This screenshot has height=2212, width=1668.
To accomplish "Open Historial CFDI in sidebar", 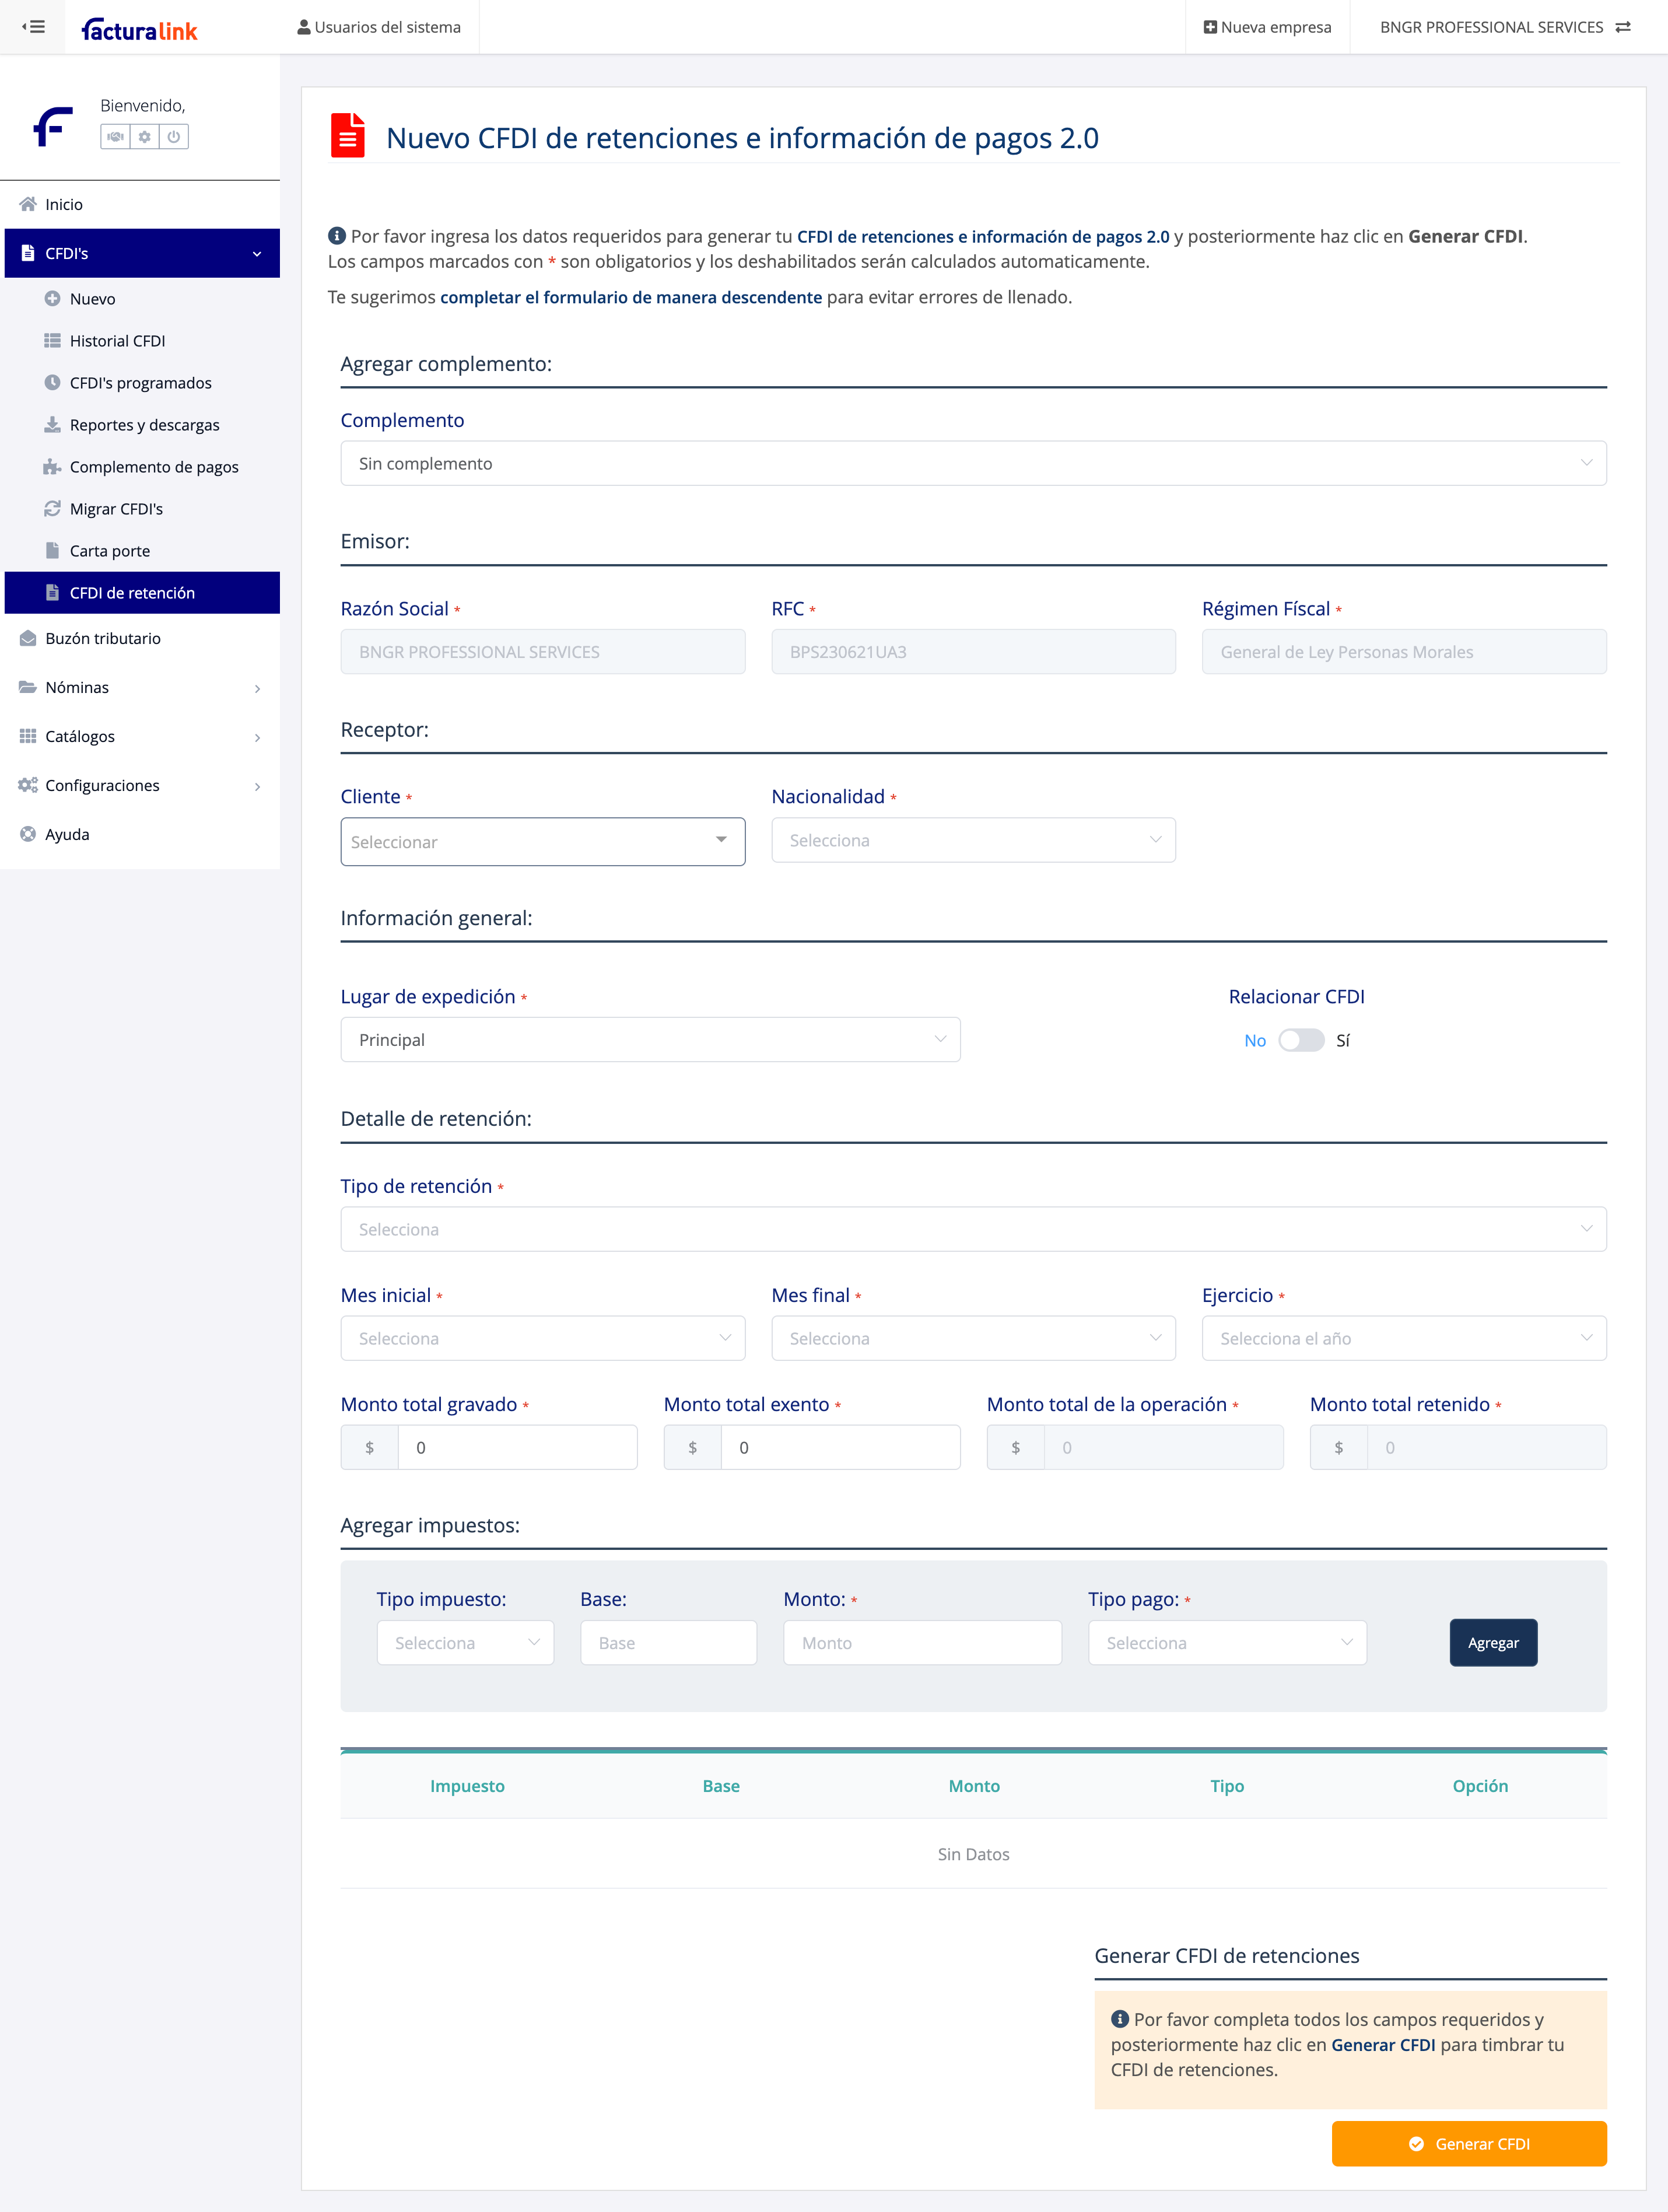I will [x=117, y=341].
